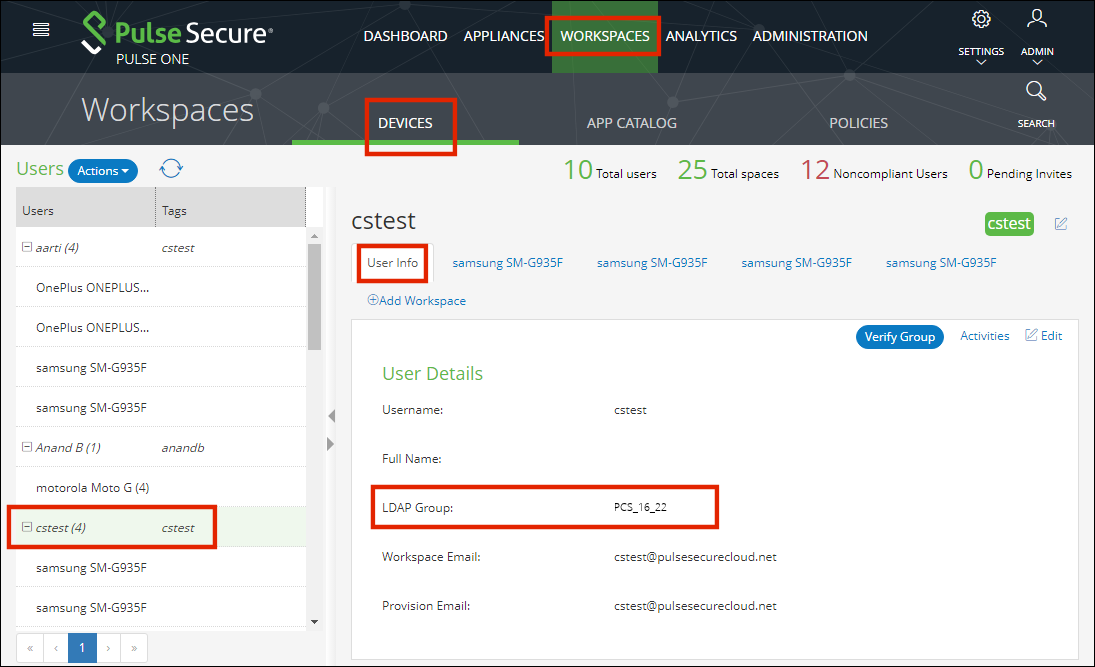Click the 25 Total spaces statistic
Viewport: 1095px width, 667px height.
click(728, 170)
